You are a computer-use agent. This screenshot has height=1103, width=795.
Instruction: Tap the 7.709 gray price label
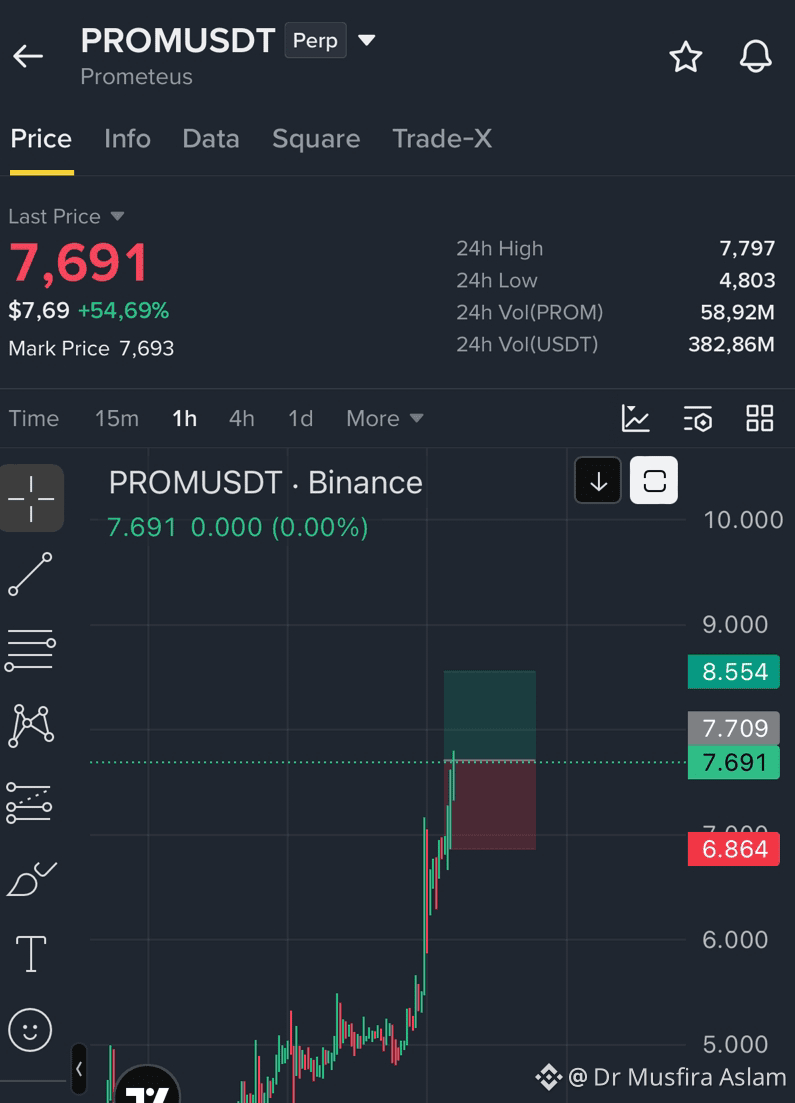coord(734,728)
